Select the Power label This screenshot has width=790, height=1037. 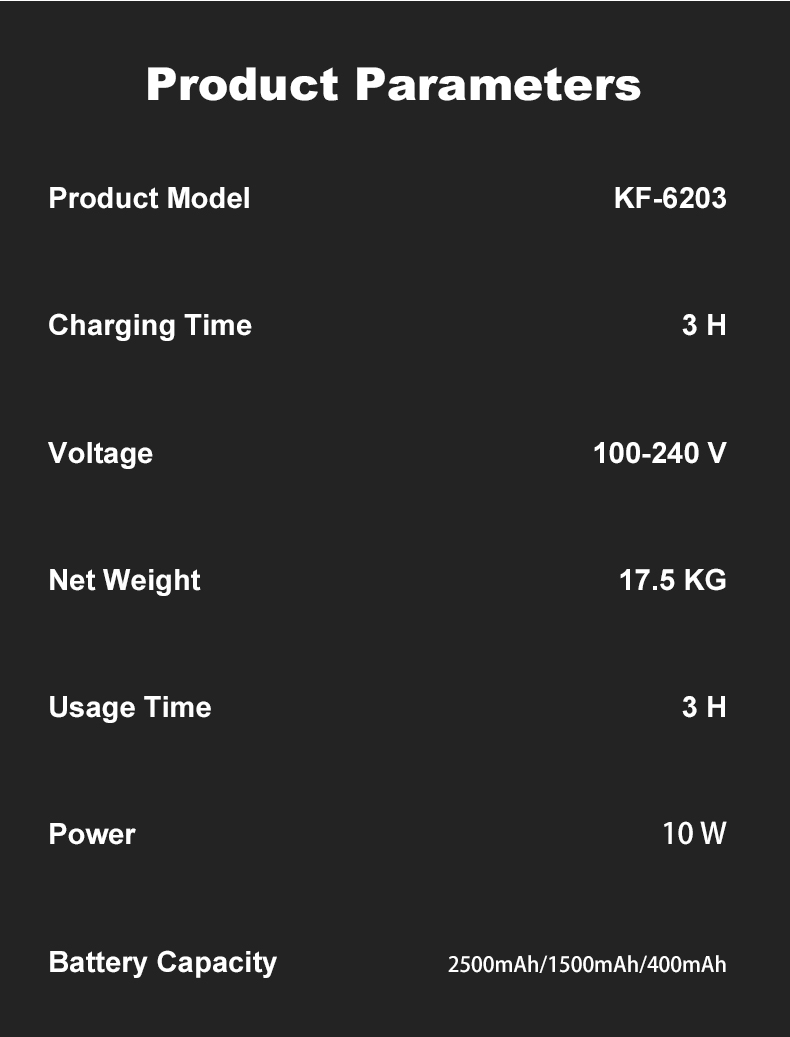pyautogui.click(x=92, y=835)
